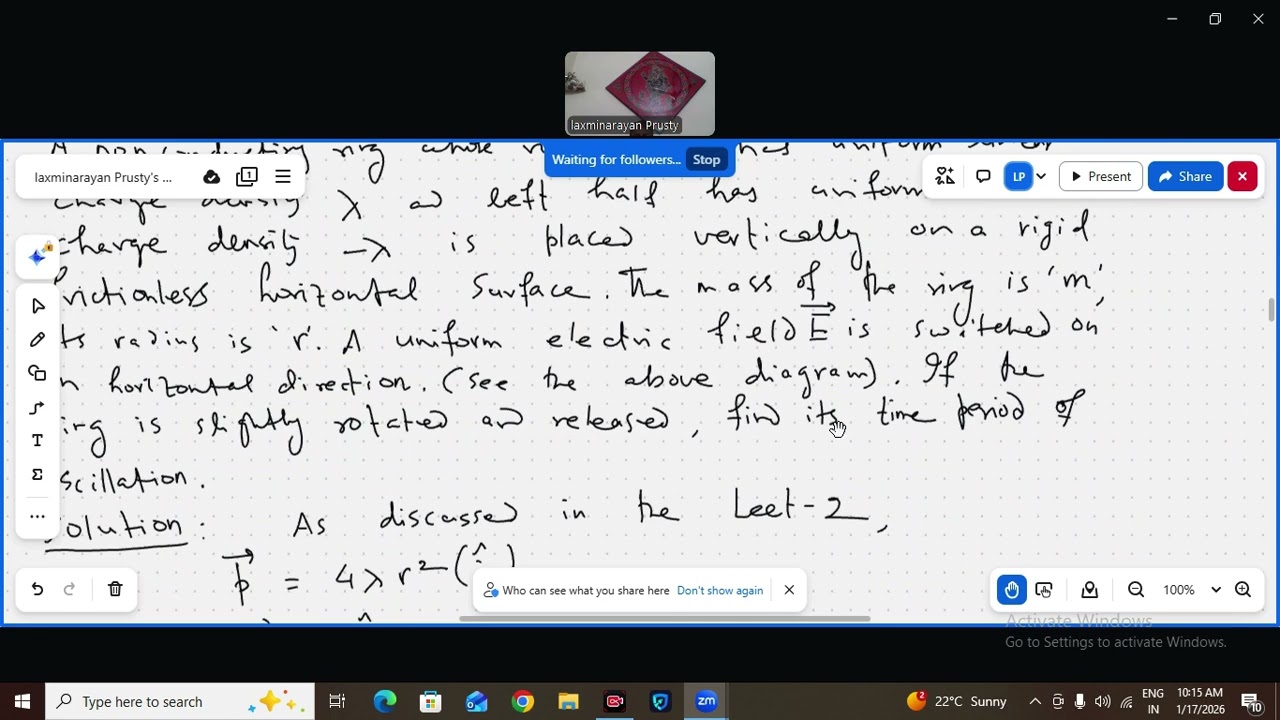Select the pen drawing tool
This screenshot has width=1280, height=720.
[37, 340]
